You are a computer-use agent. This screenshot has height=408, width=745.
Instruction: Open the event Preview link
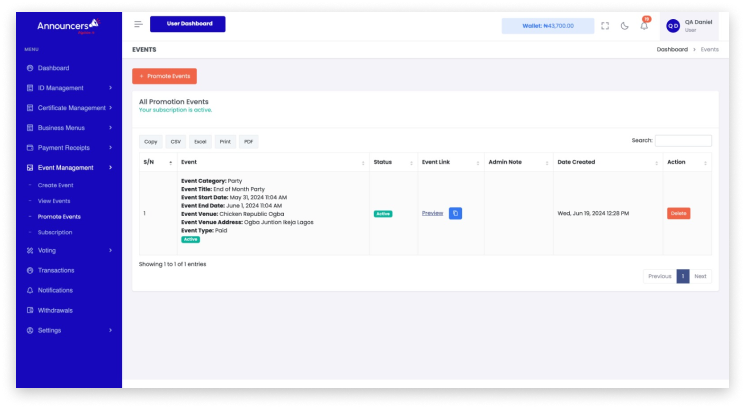tap(432, 213)
